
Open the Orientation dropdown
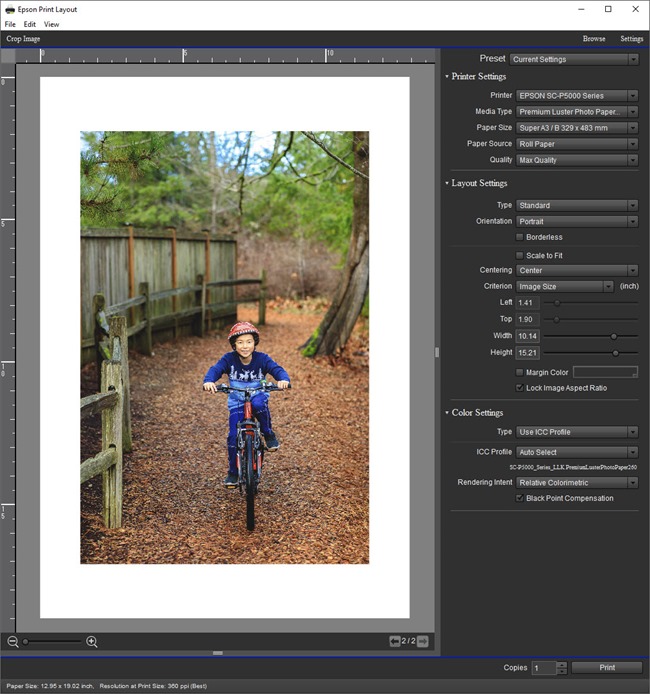[577, 221]
